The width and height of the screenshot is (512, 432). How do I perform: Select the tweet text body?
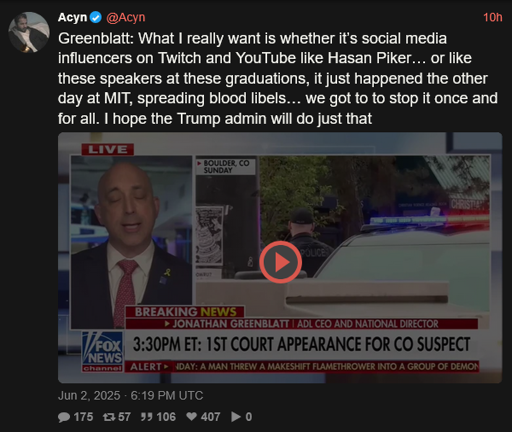coord(278,78)
